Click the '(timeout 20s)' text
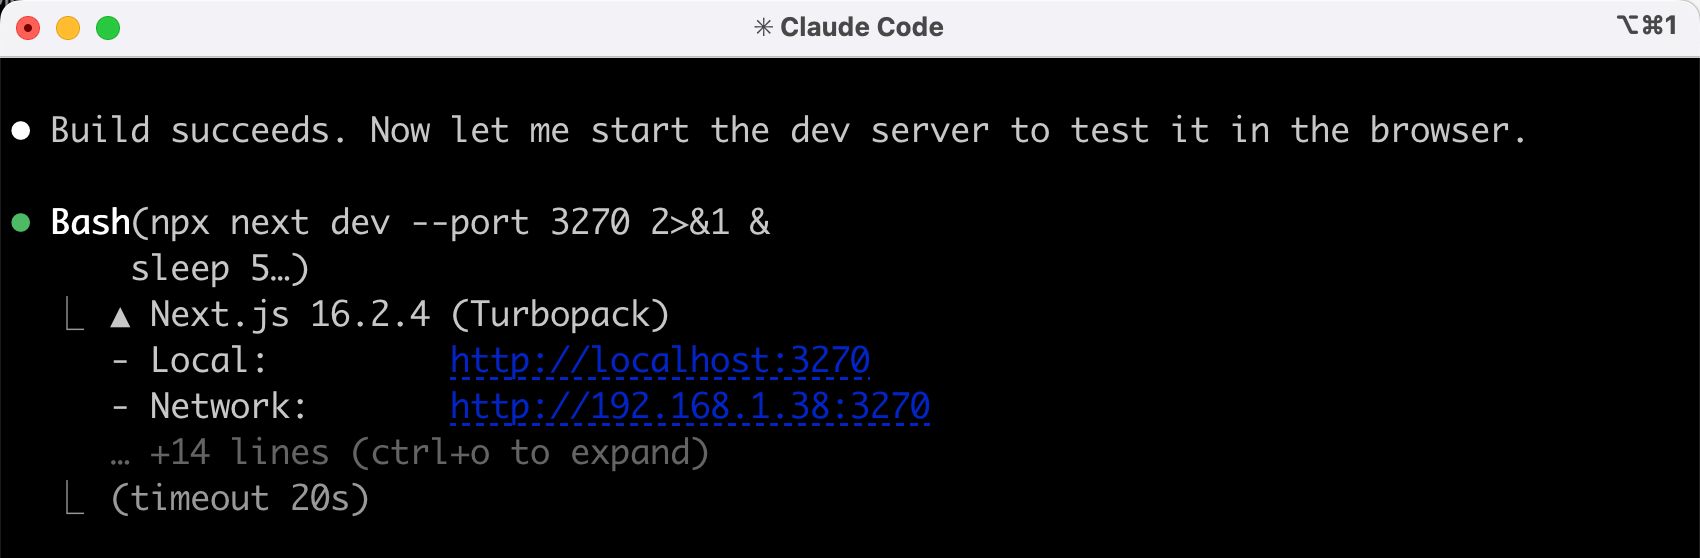Image resolution: width=1700 pixels, height=558 pixels. click(x=240, y=498)
